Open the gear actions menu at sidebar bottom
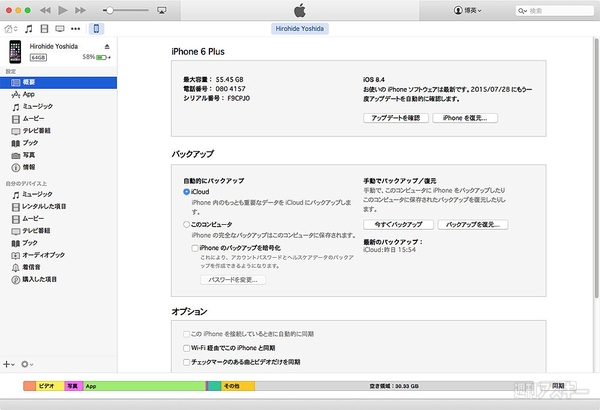Viewport: 600px width, 410px height. click(x=27, y=364)
